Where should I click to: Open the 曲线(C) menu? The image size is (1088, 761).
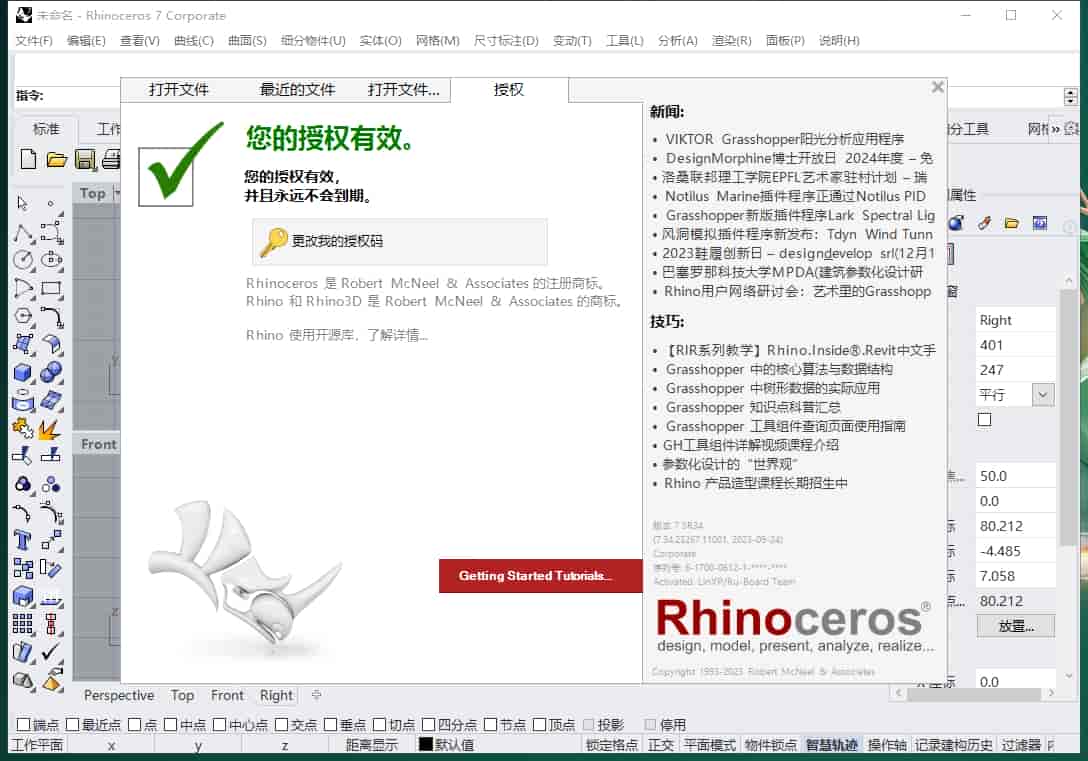point(193,41)
